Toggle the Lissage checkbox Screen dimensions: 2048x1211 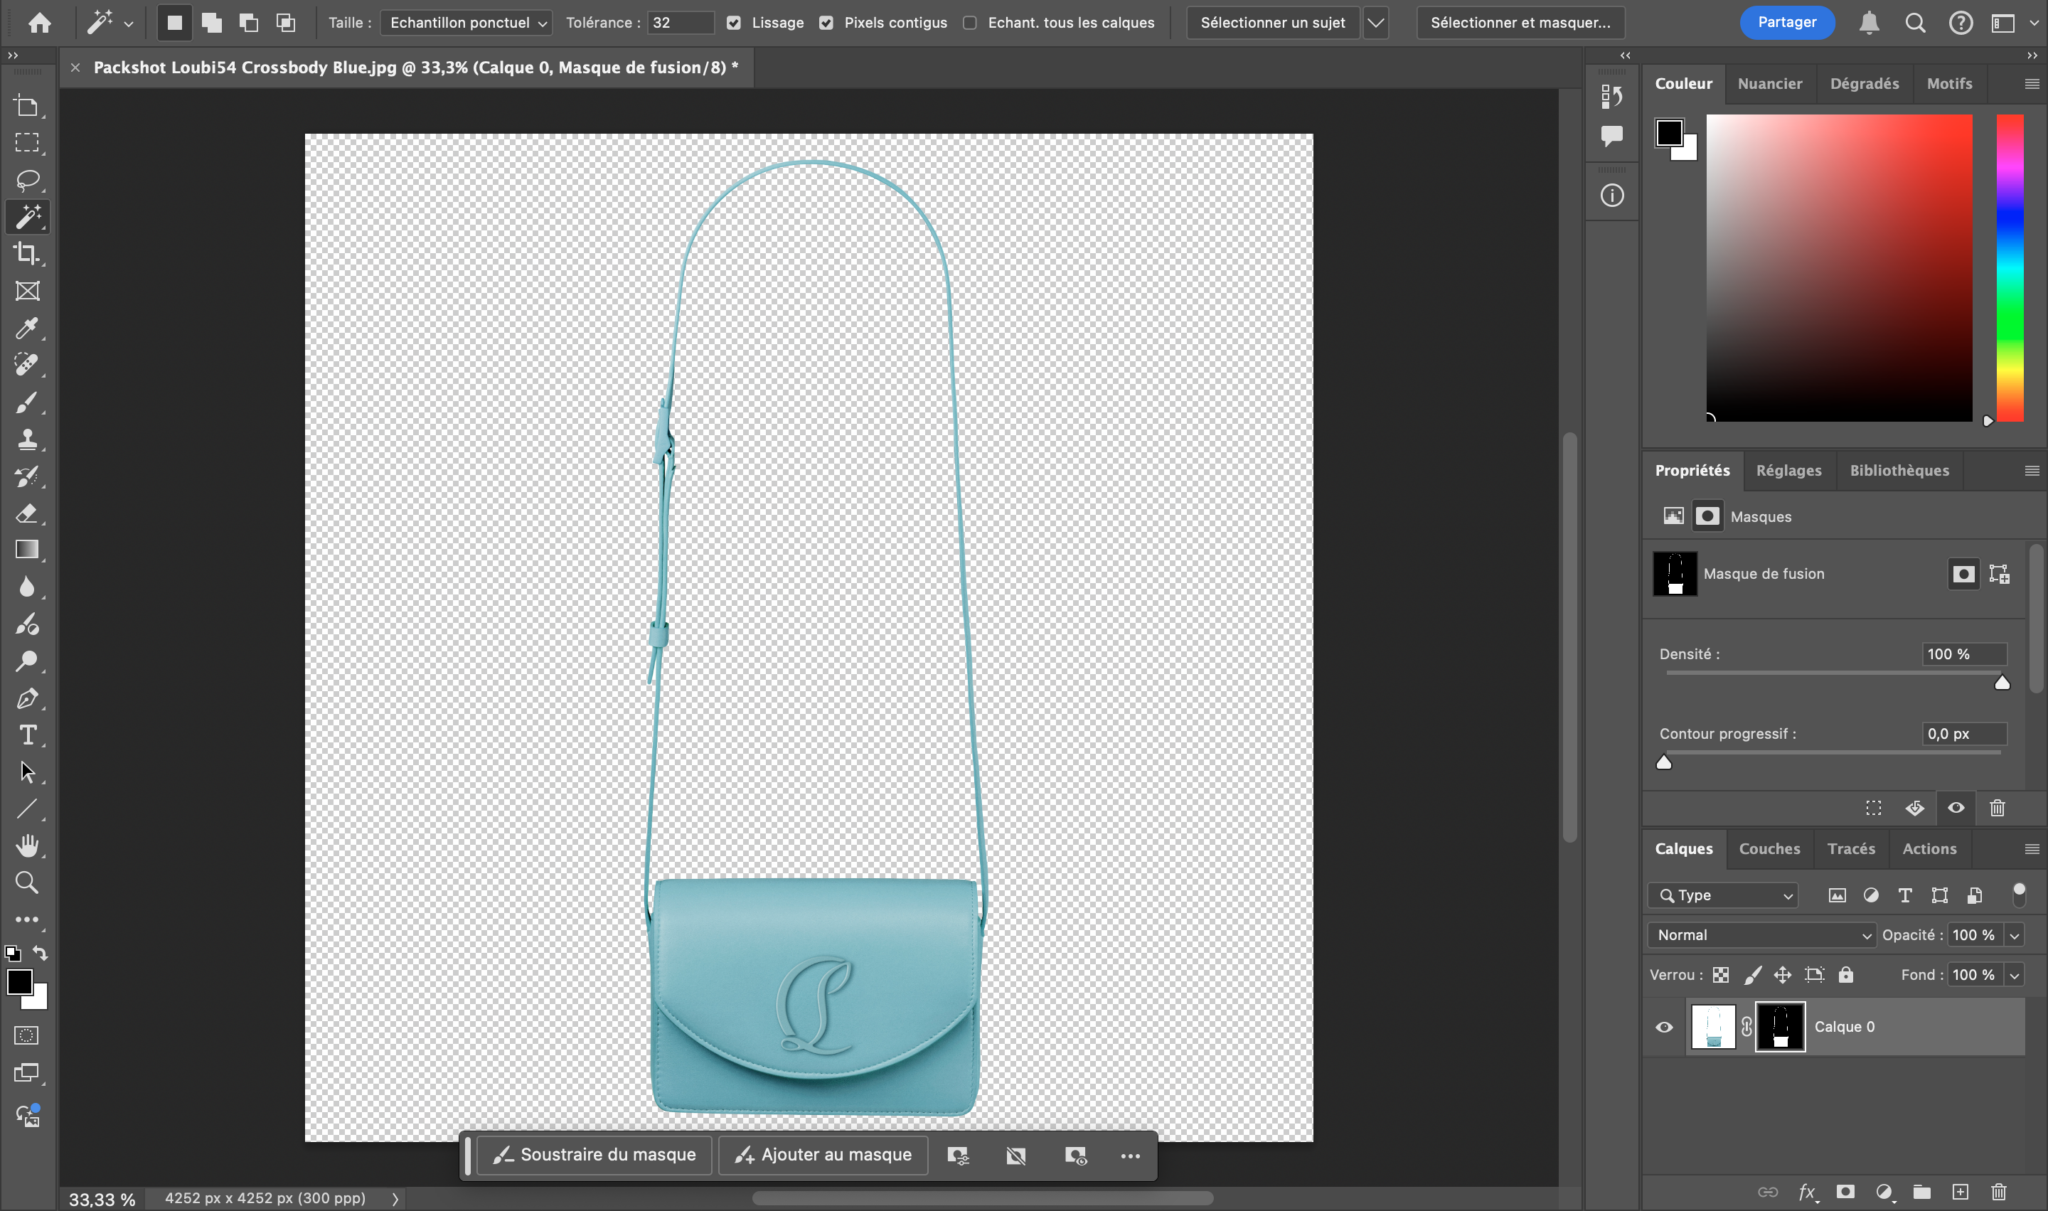pyautogui.click(x=734, y=22)
